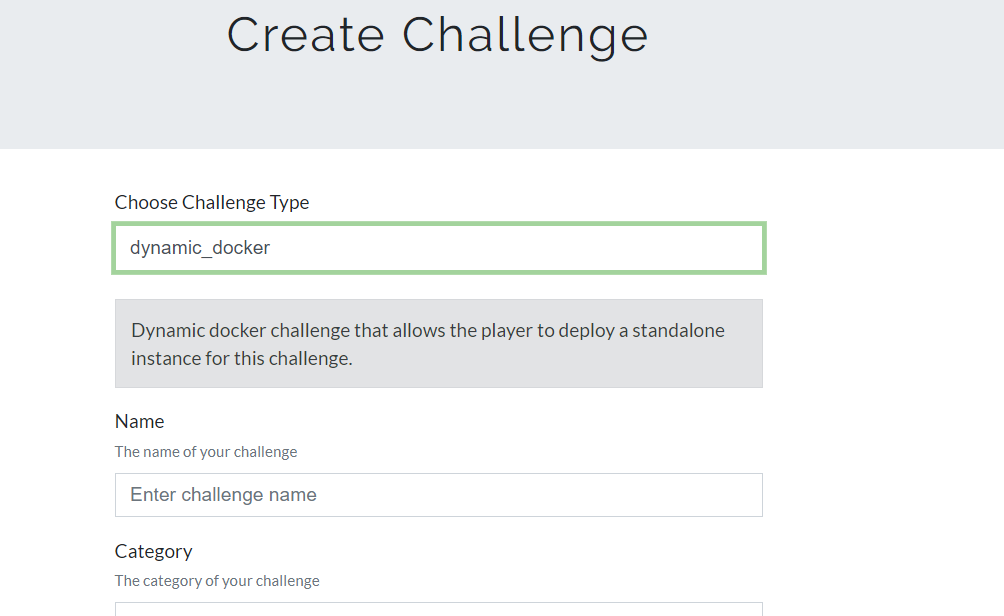Click the green-outlined challenge type select
The width and height of the screenshot is (1004, 616).
439,248
